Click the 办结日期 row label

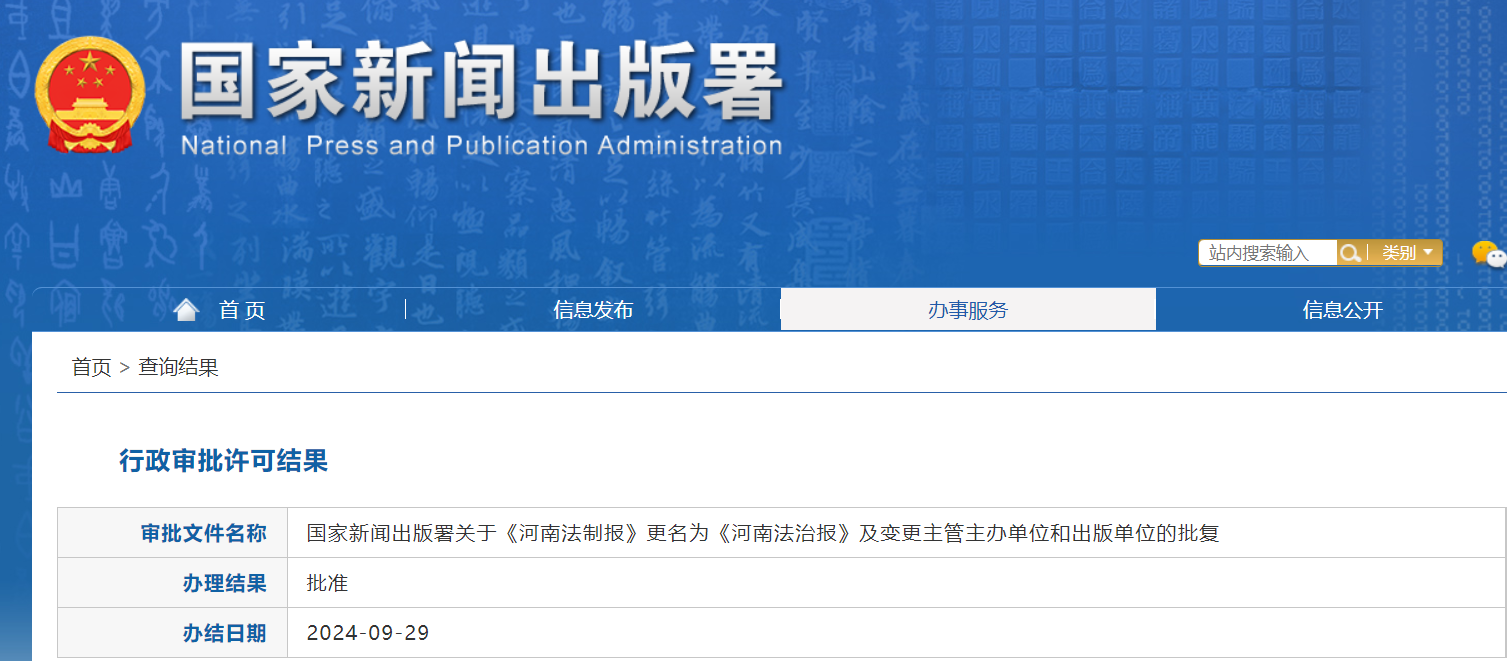(224, 633)
